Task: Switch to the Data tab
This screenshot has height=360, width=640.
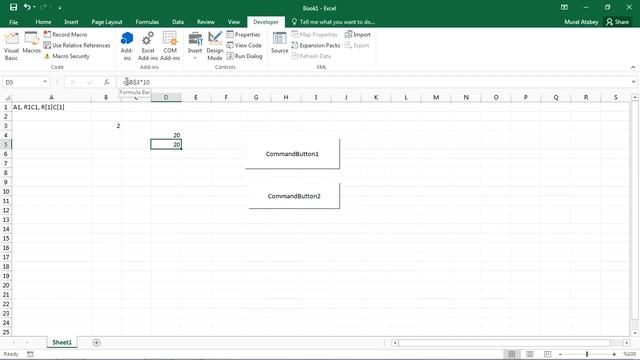Action: coord(178,22)
